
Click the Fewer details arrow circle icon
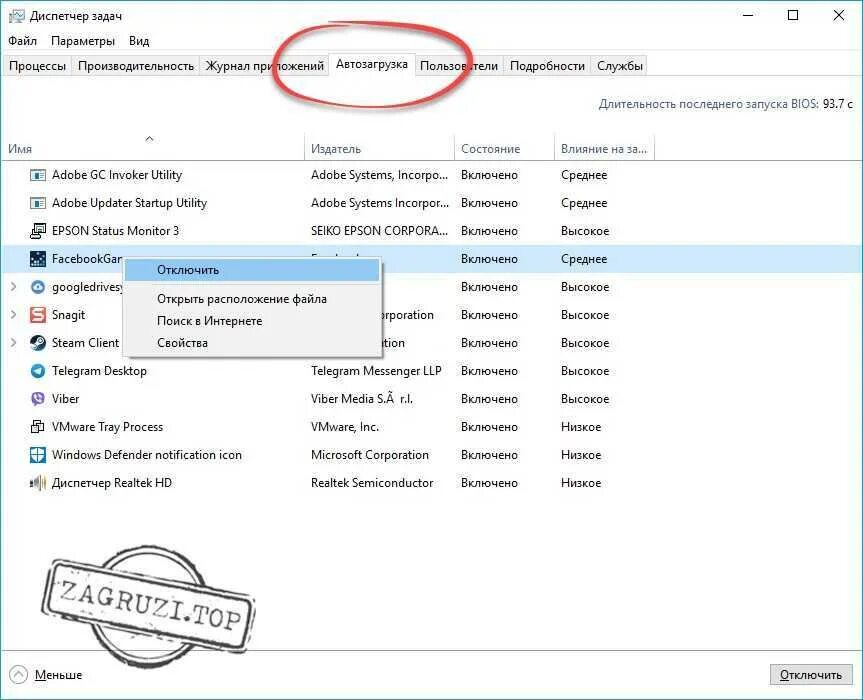18,674
